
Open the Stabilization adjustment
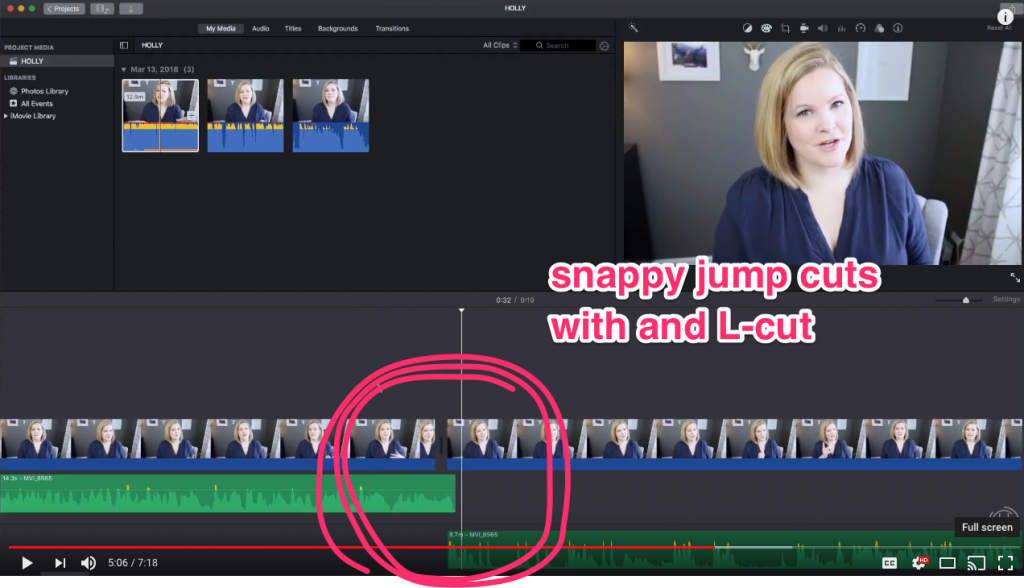804,29
